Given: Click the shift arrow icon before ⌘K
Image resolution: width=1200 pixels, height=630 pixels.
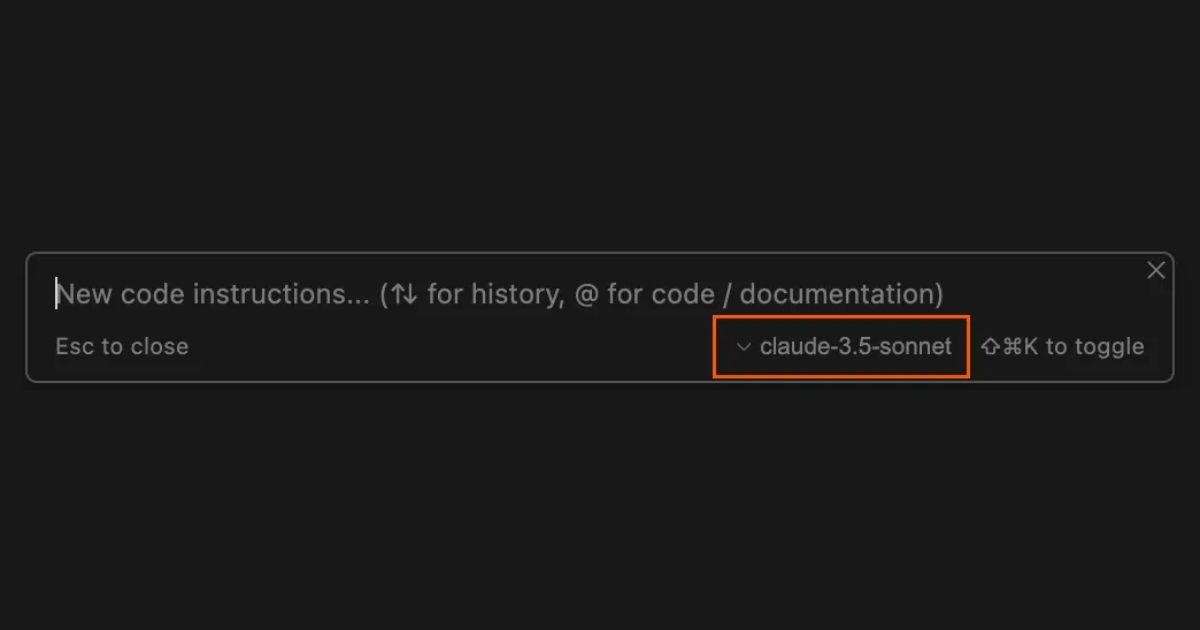Looking at the screenshot, I should coord(990,347).
